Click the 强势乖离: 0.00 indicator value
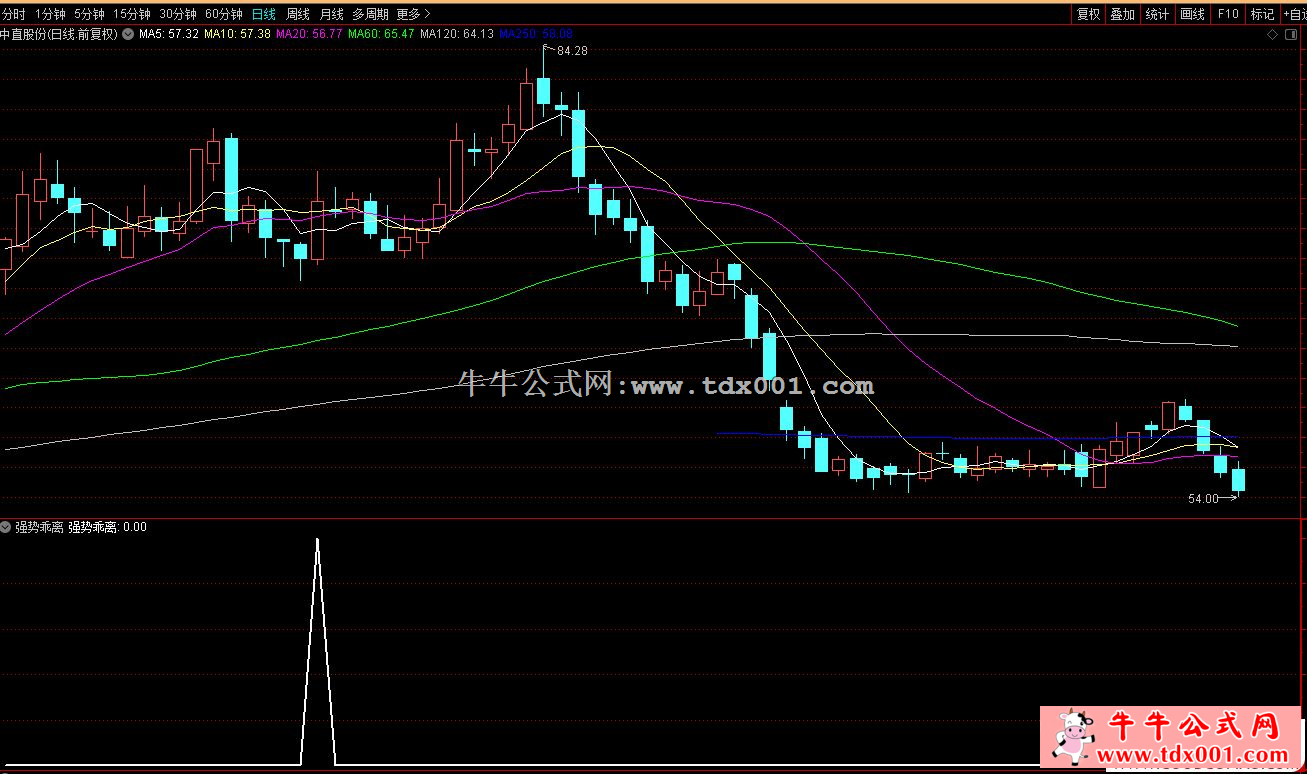Image resolution: width=1307 pixels, height=774 pixels. (x=107, y=527)
